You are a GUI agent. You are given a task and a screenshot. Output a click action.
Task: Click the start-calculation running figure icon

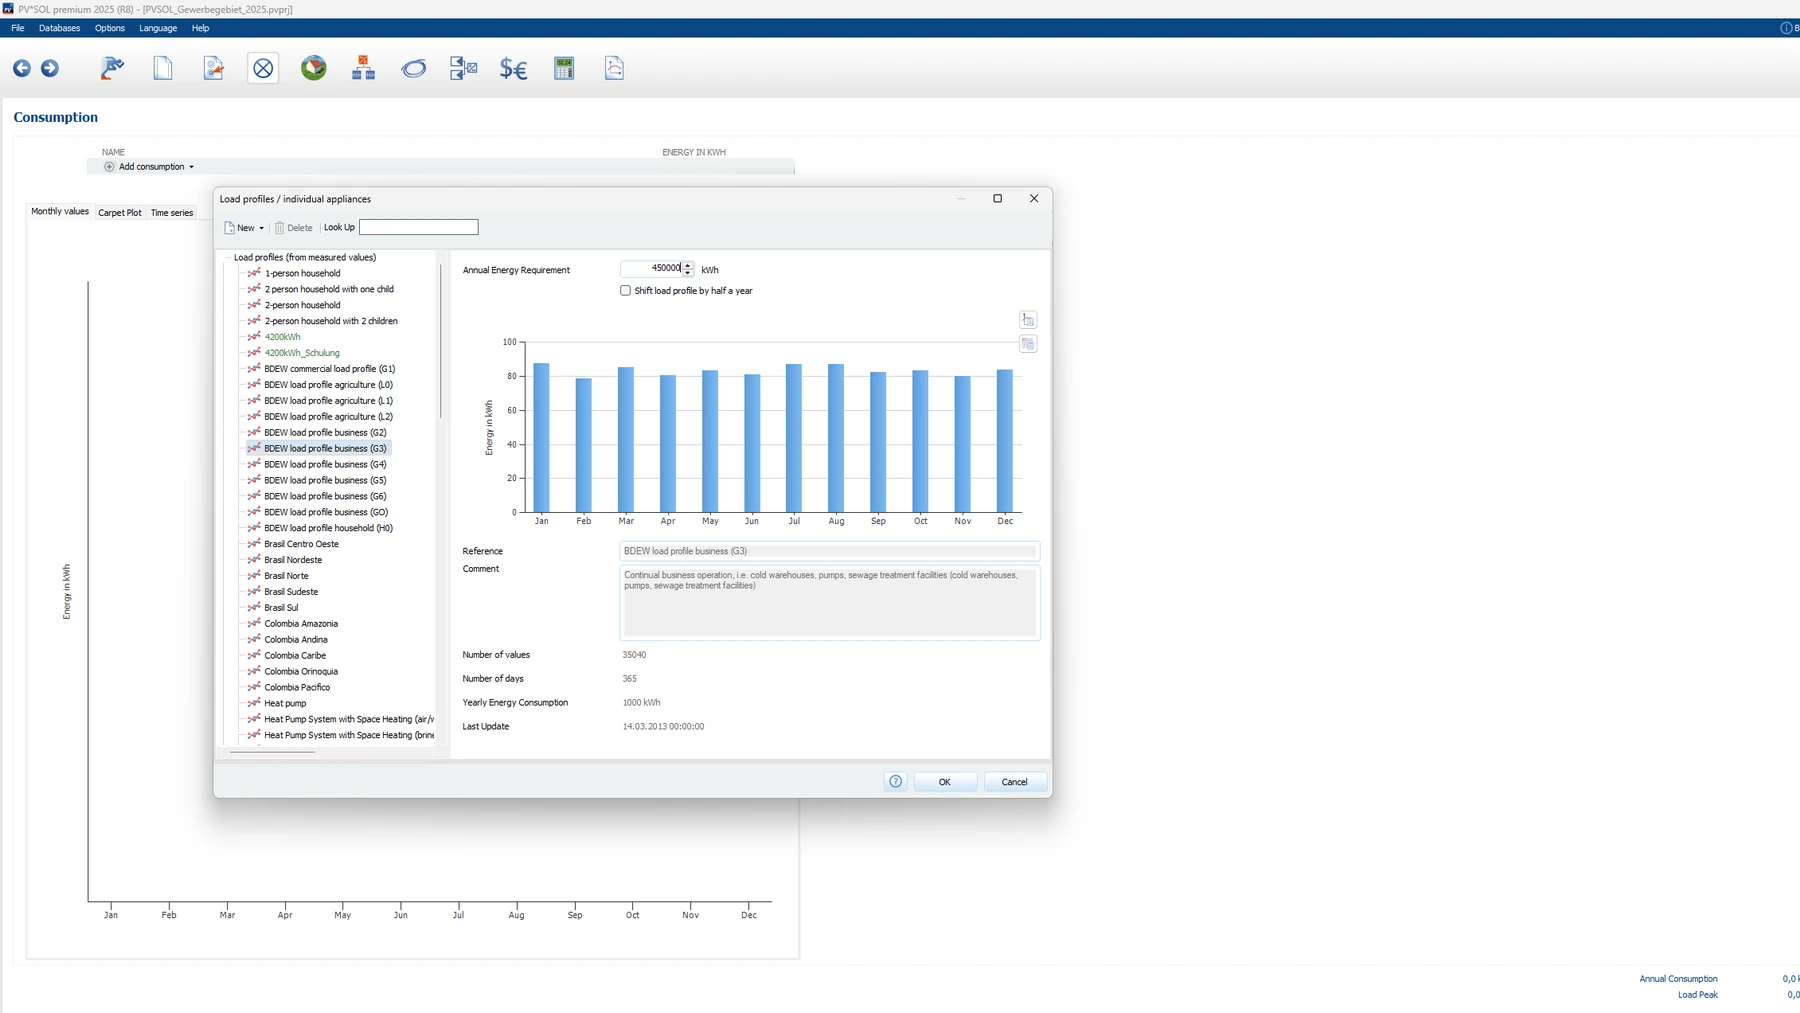[x=112, y=68]
